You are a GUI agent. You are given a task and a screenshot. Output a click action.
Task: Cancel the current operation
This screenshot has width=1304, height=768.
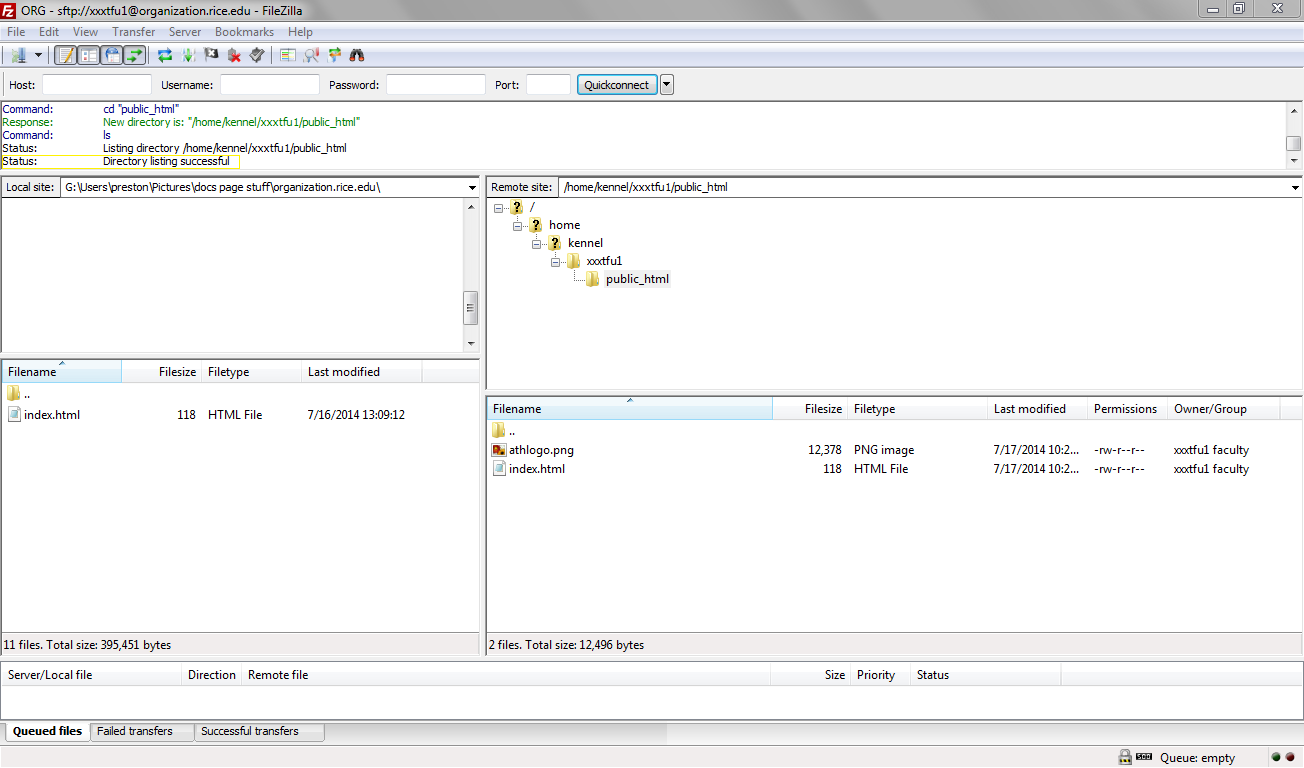211,55
